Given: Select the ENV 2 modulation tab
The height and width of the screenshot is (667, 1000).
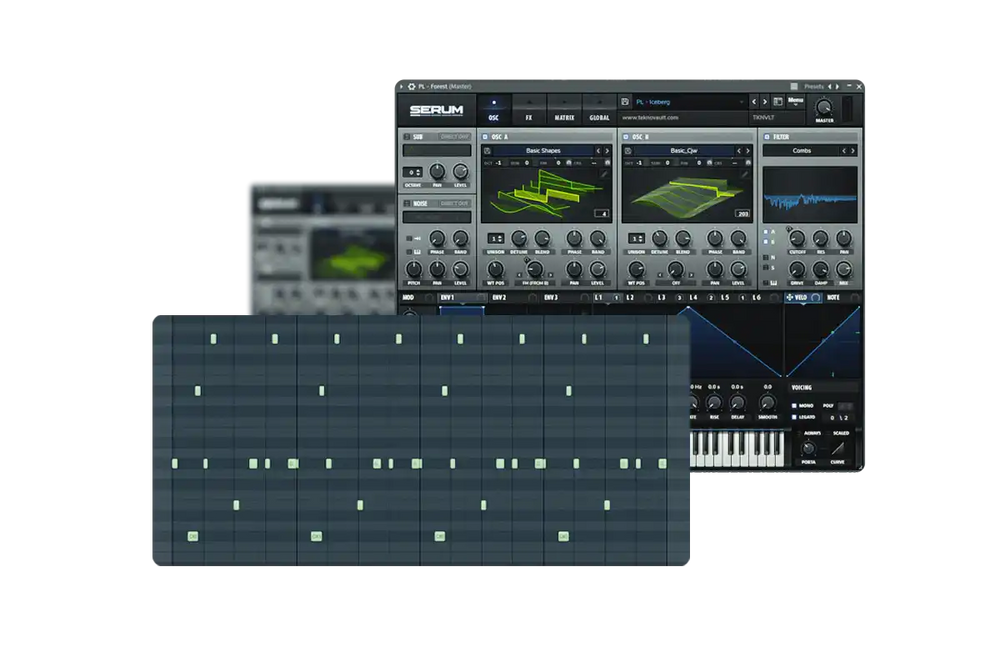Looking at the screenshot, I should pyautogui.click(x=499, y=298).
